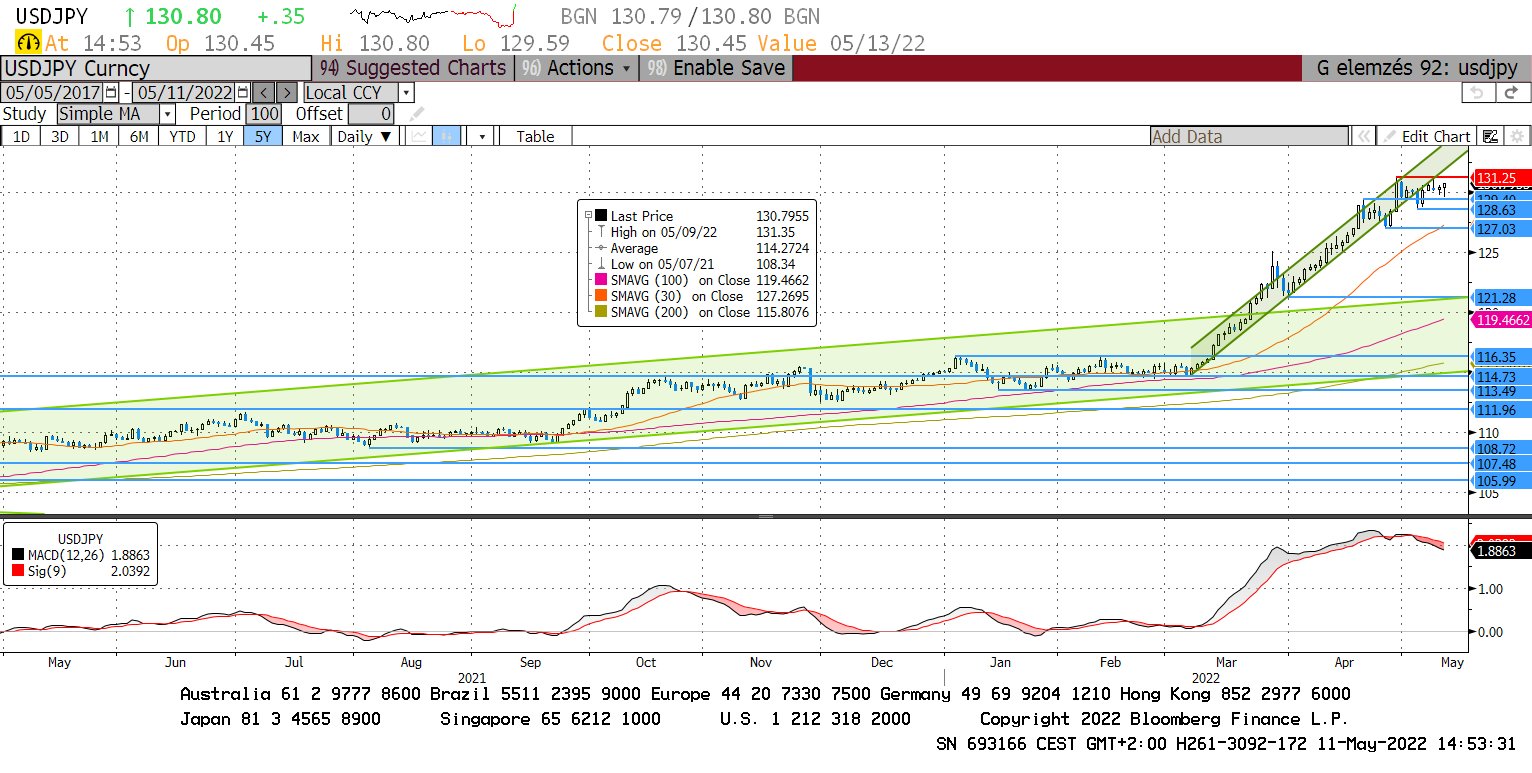The height and width of the screenshot is (773, 1532).
Task: Select the 1M time range tab
Action: [99, 136]
